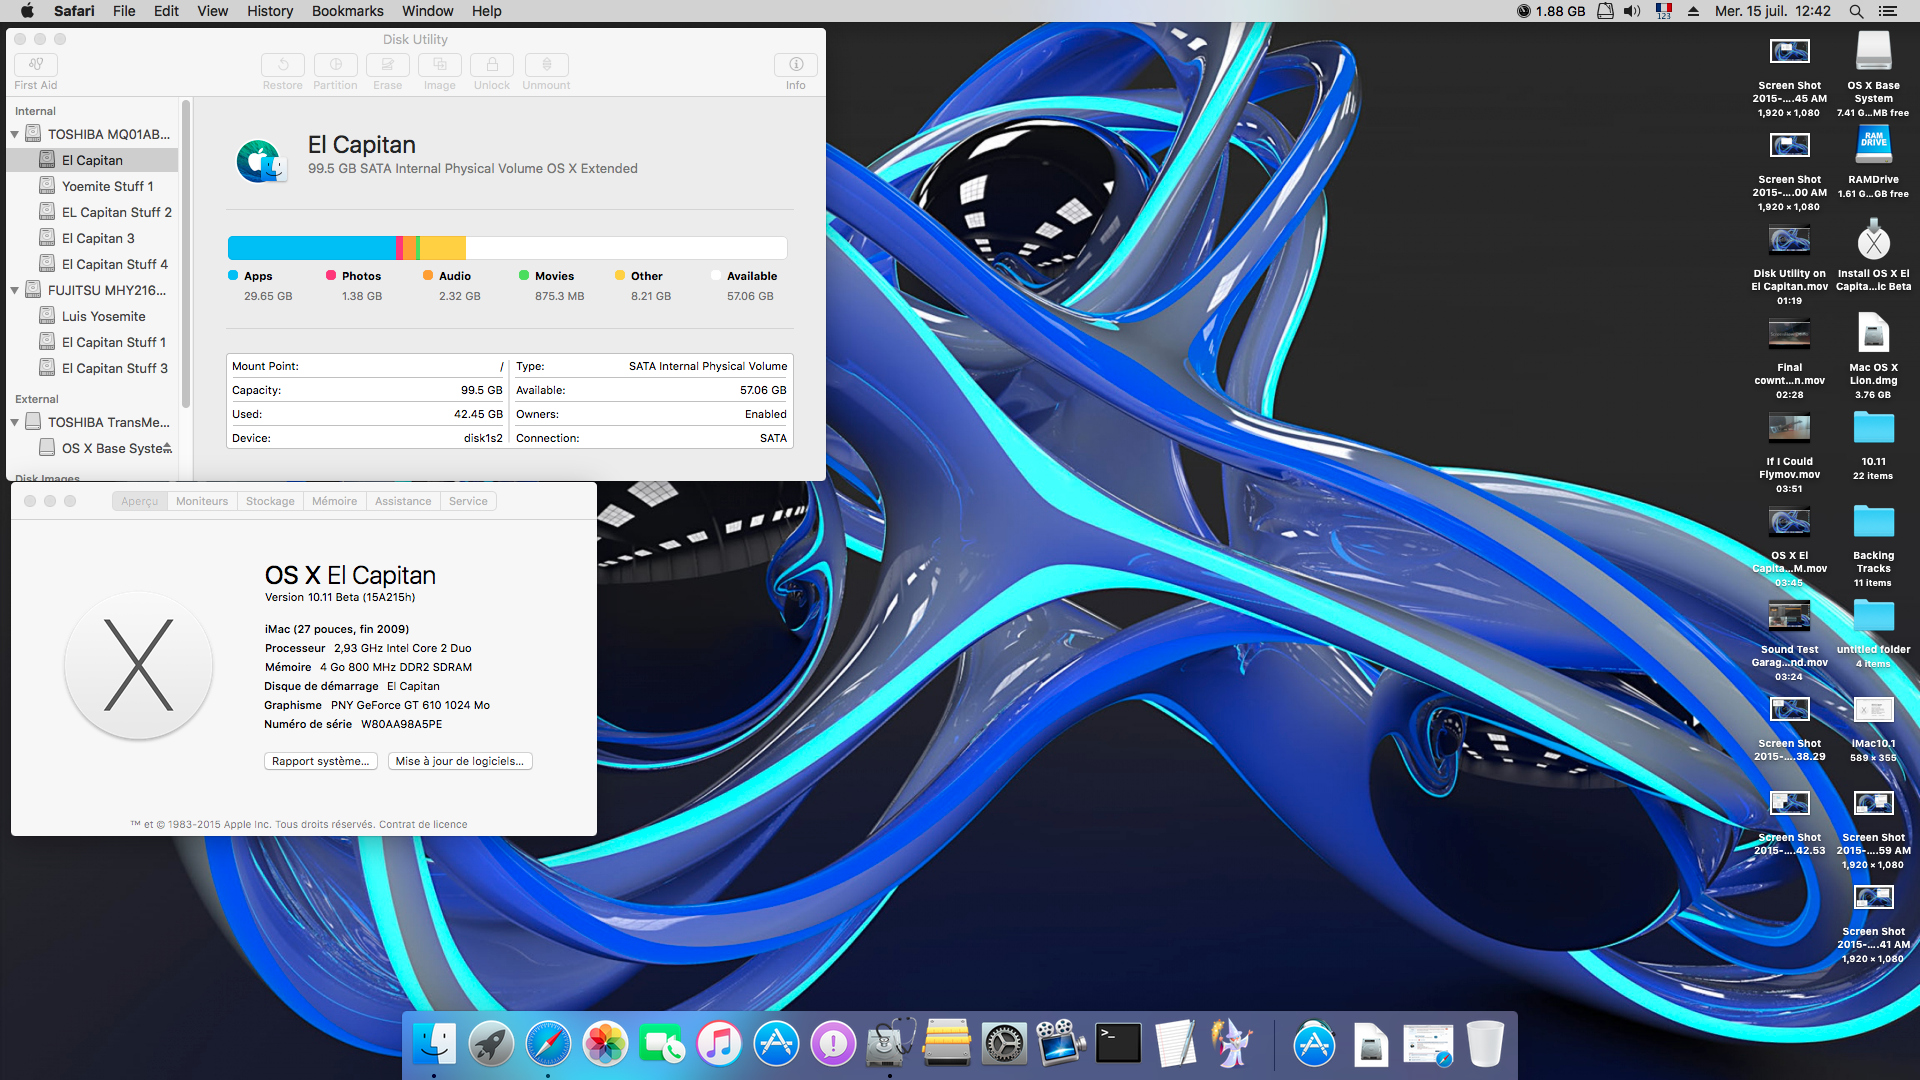Image resolution: width=1920 pixels, height=1080 pixels.
Task: Click the Disk Utility sidebar scrollbar
Action: (185, 253)
